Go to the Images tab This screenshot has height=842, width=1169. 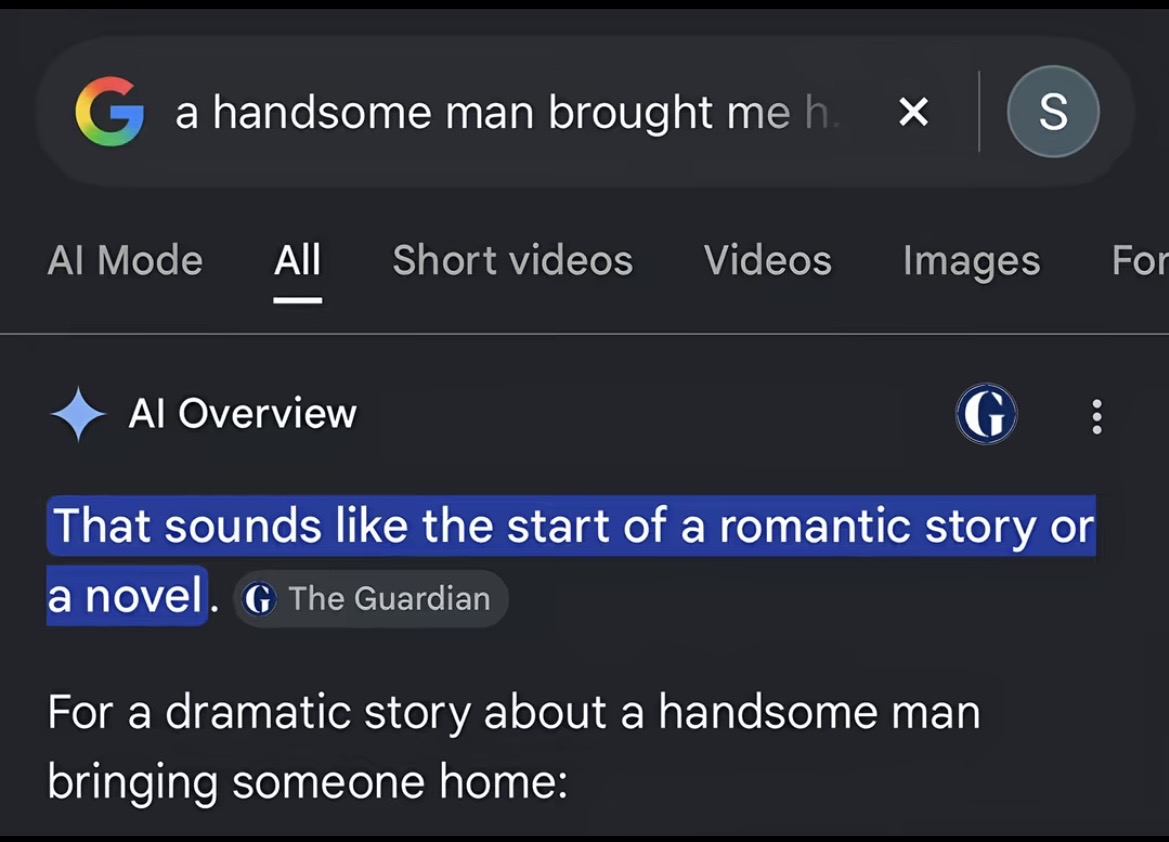[x=971, y=261]
